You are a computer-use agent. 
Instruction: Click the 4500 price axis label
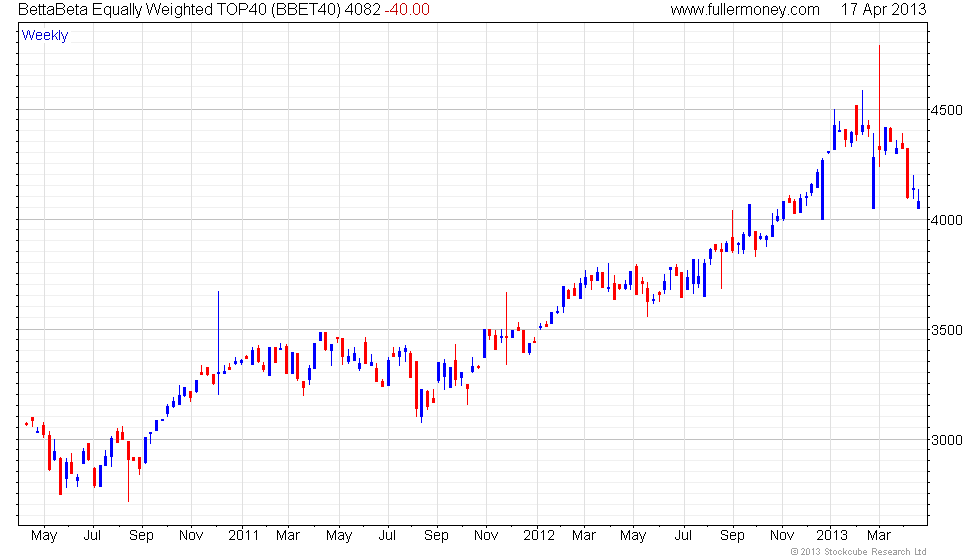coord(947,110)
